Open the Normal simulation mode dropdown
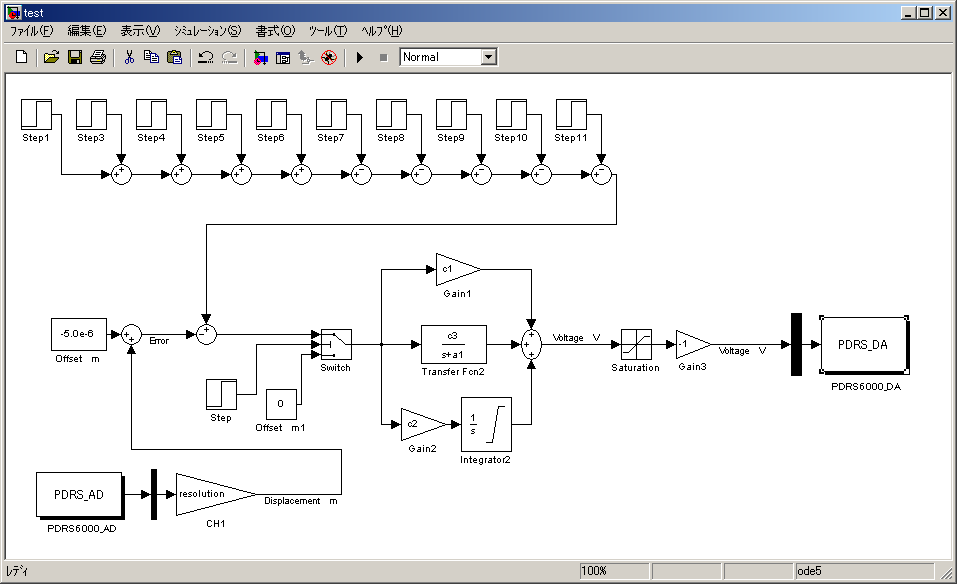Image resolution: width=957 pixels, height=584 pixels. click(488, 57)
